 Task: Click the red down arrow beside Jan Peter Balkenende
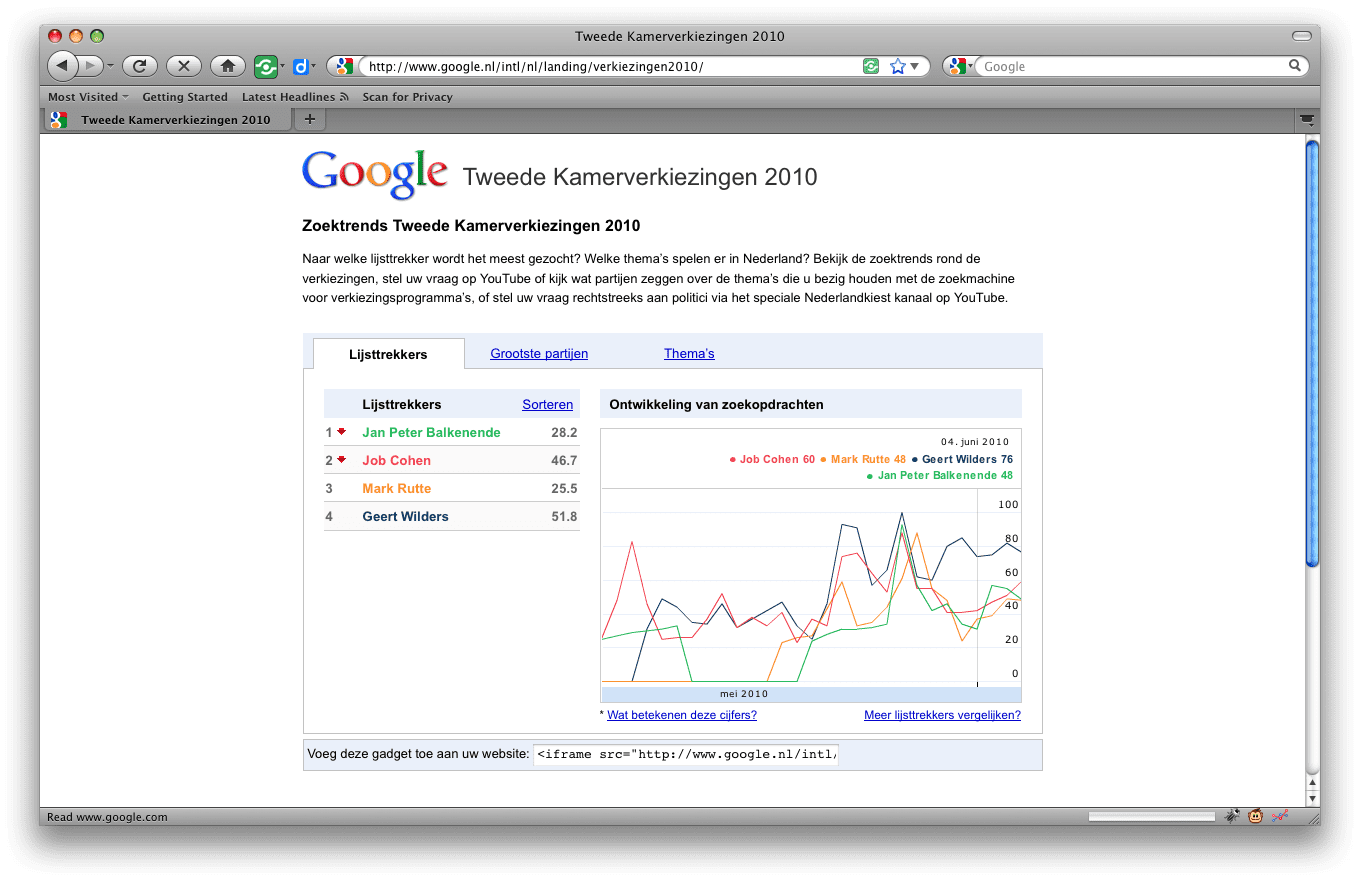point(341,431)
